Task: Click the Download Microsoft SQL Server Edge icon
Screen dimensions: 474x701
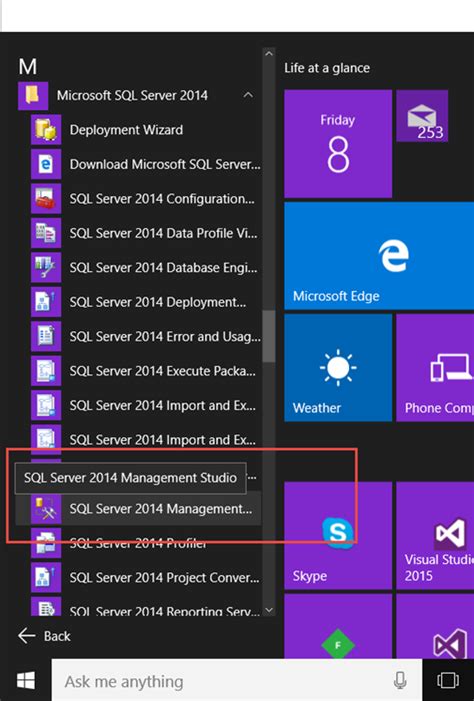Action: [x=46, y=164]
